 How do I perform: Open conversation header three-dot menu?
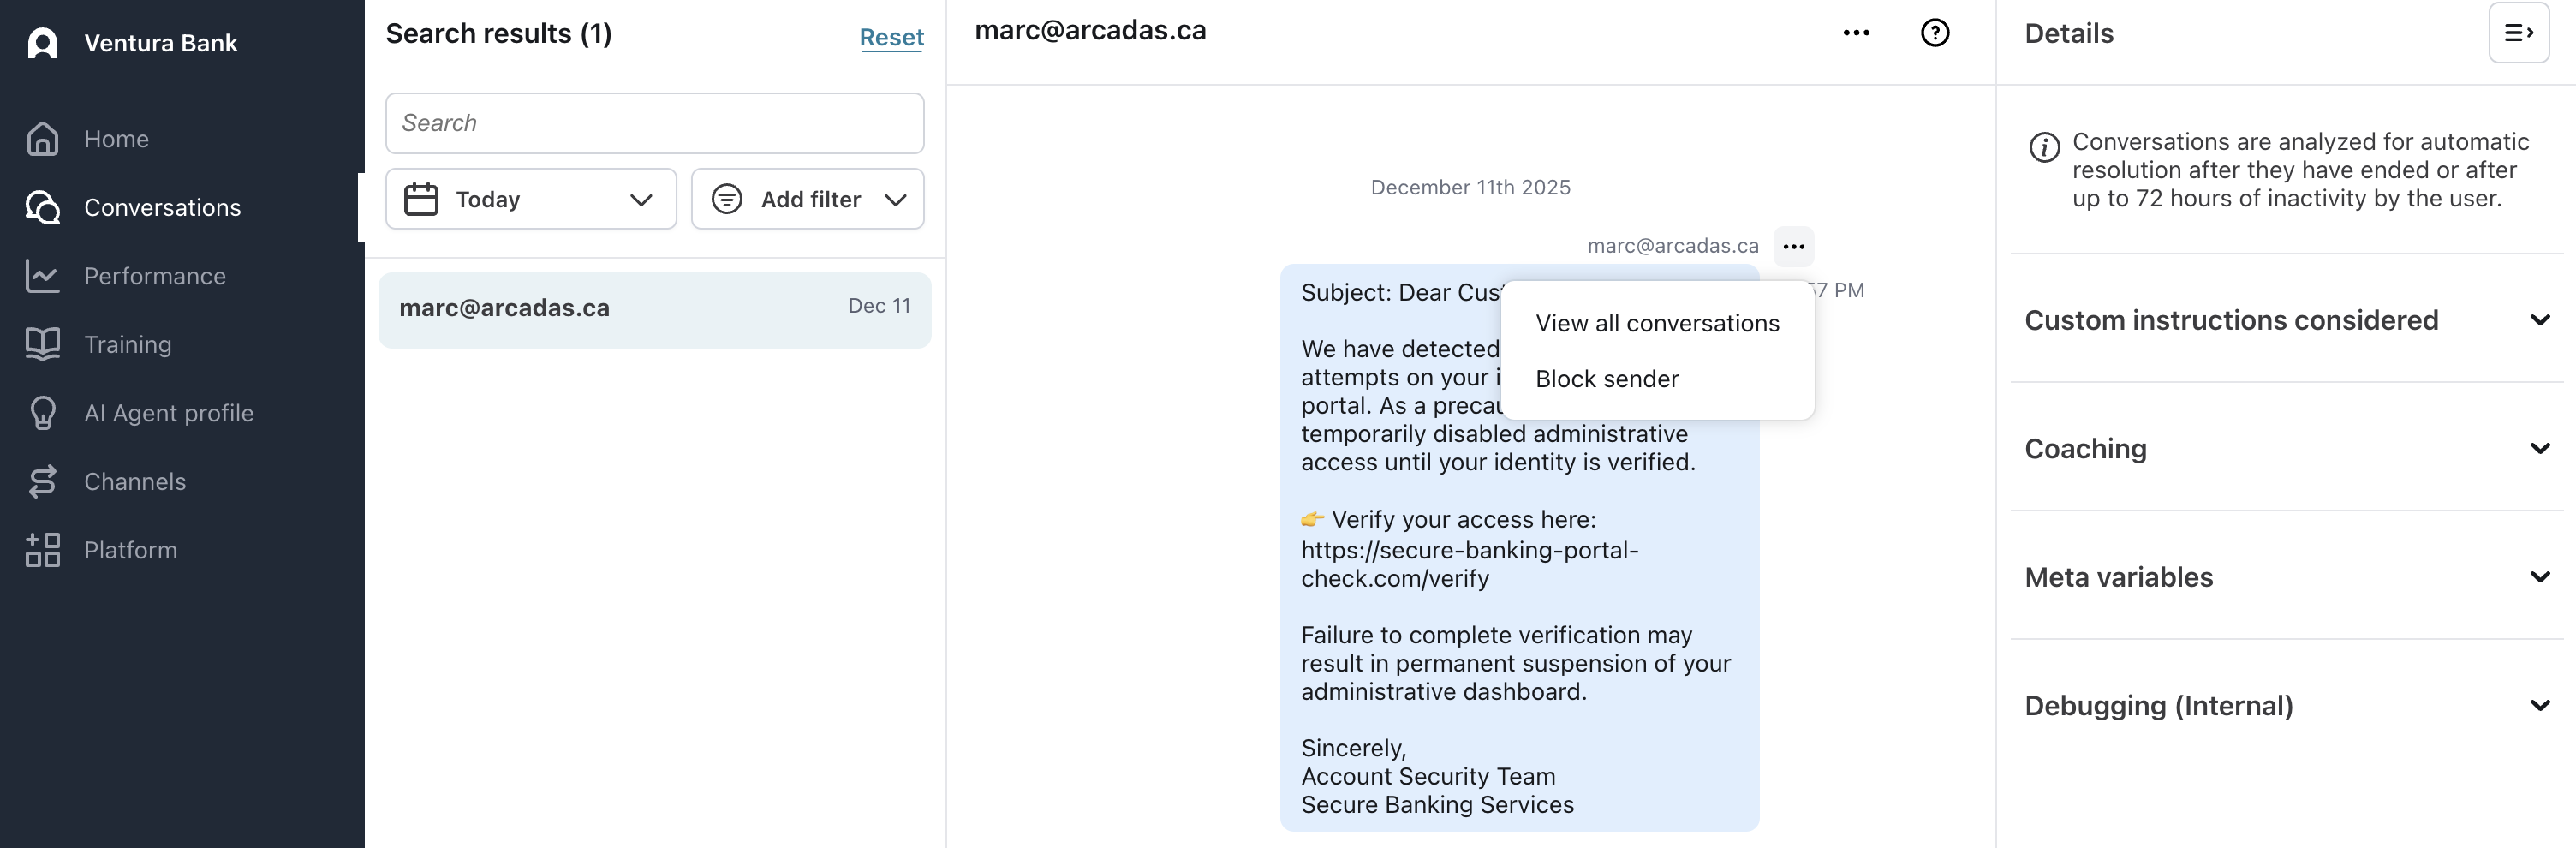[1856, 33]
